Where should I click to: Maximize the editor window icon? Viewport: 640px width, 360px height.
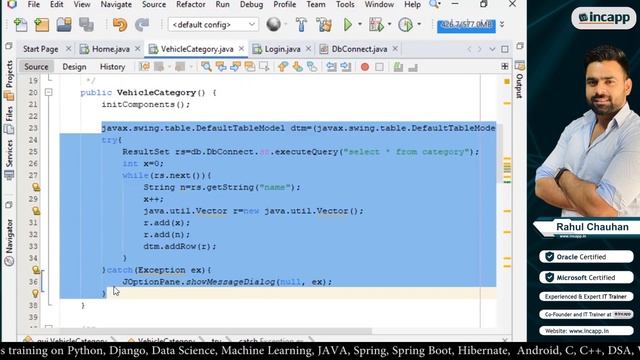click(505, 49)
